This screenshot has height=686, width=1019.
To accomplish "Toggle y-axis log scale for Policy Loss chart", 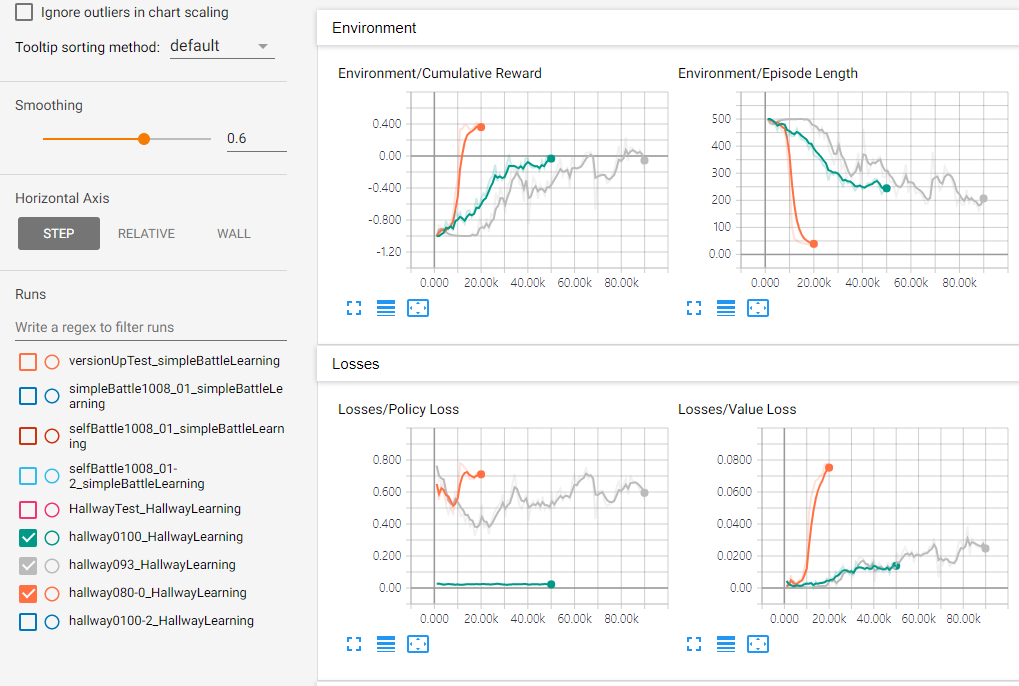I will [x=386, y=644].
